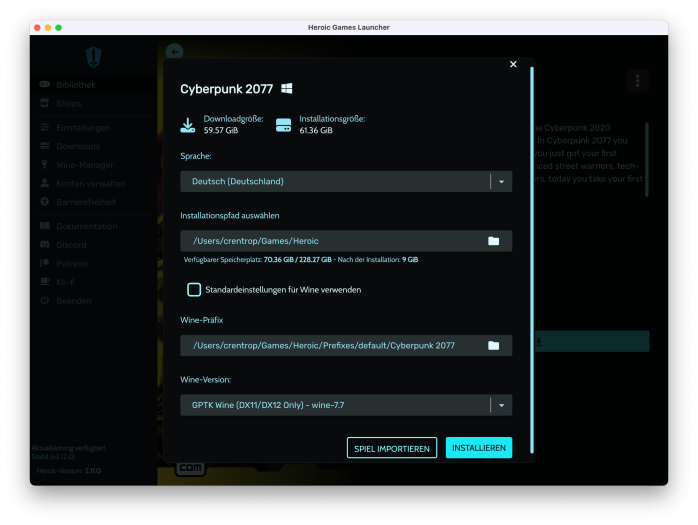Click the Downloads icon in sidebar
The width and height of the screenshot is (698, 525).
click(45, 146)
